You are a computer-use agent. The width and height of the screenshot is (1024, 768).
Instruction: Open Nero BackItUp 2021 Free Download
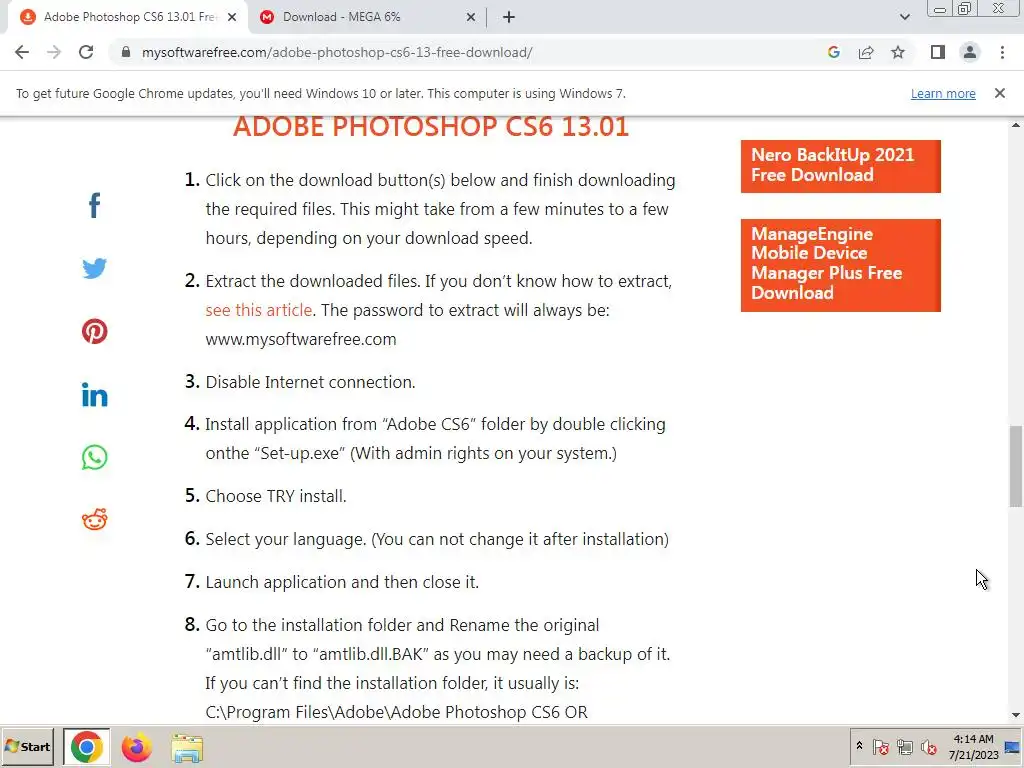coord(840,166)
